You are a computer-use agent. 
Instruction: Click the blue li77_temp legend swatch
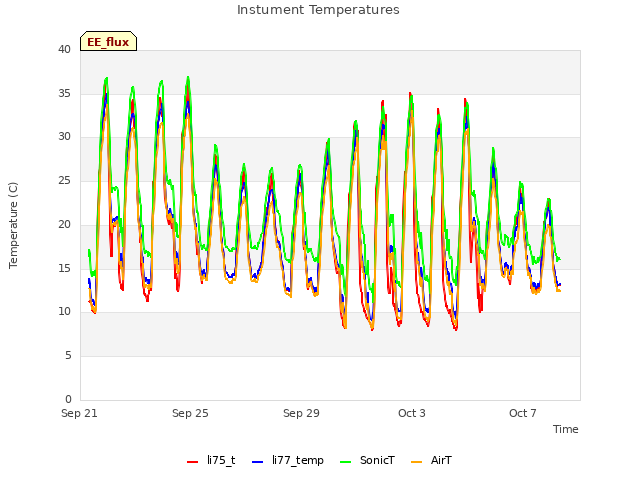pyautogui.click(x=258, y=462)
